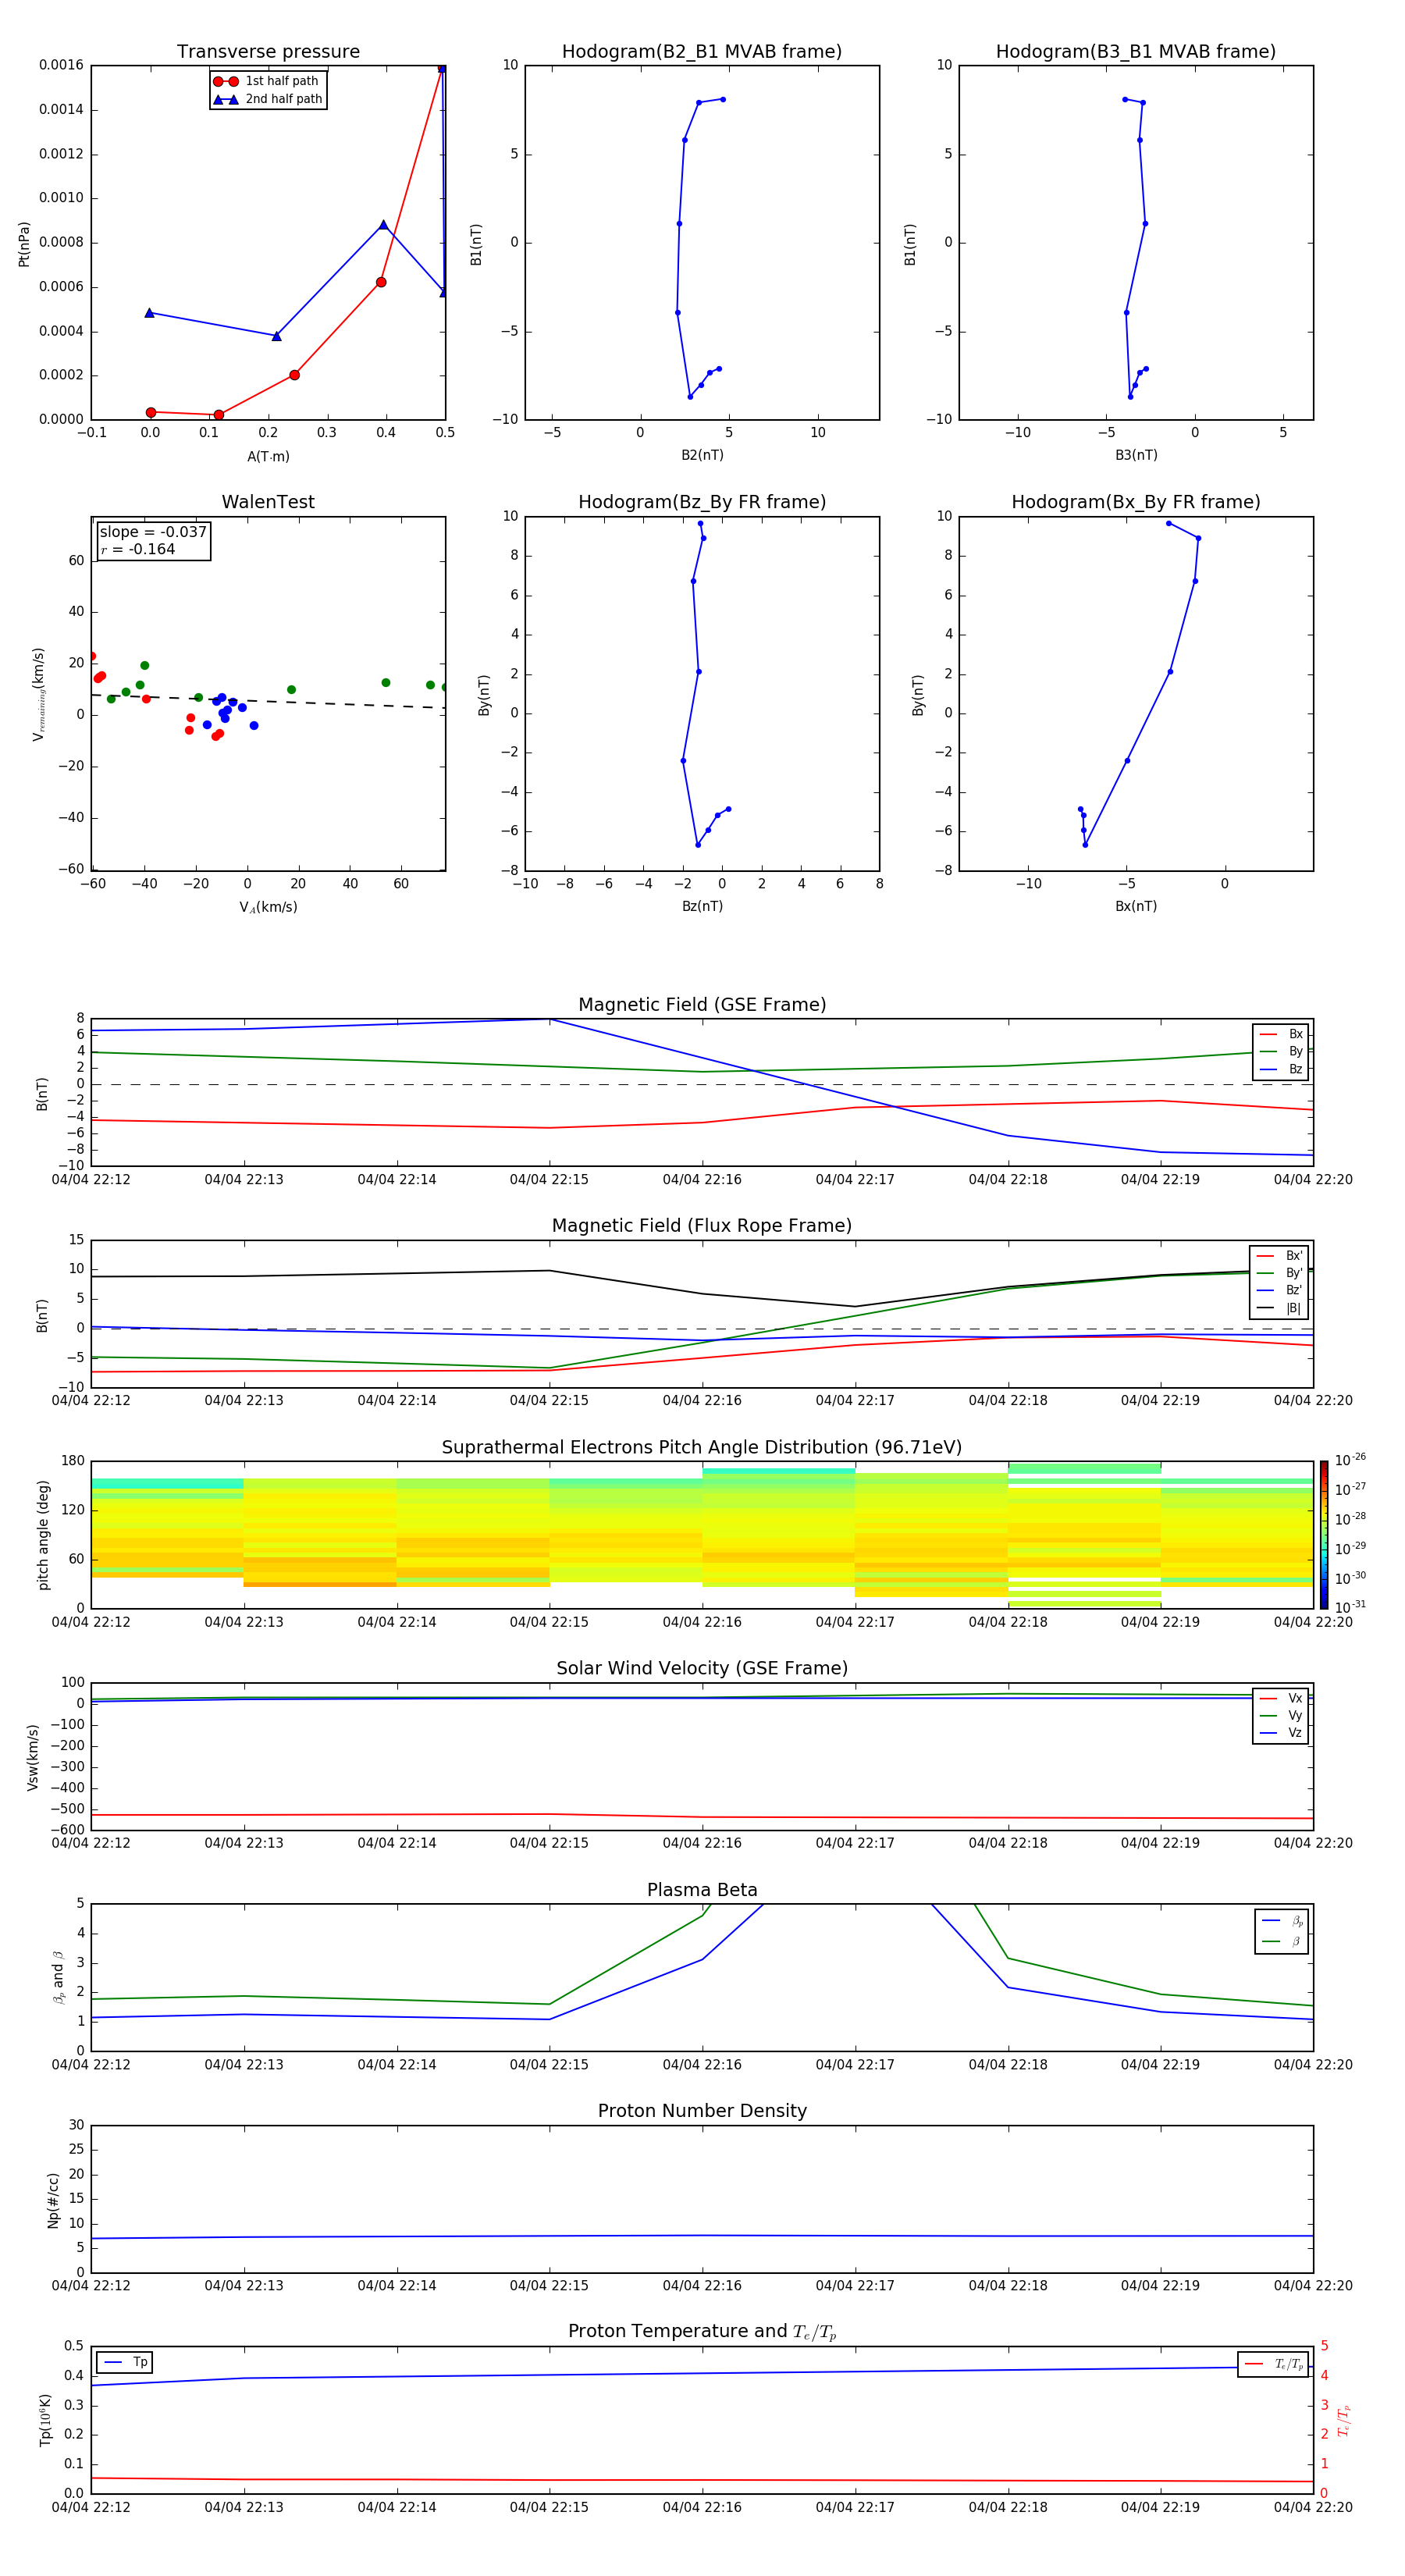This screenshot has height=2576, width=1405.
Task: Click 'Hodogram(Bx_By FR frame)' title
Action: click(x=1136, y=502)
